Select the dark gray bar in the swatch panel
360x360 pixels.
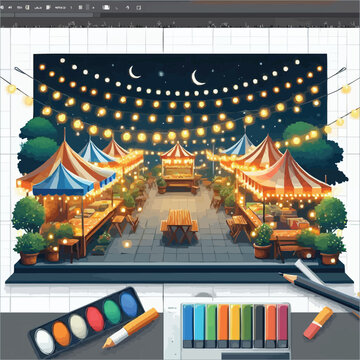coord(259,326)
